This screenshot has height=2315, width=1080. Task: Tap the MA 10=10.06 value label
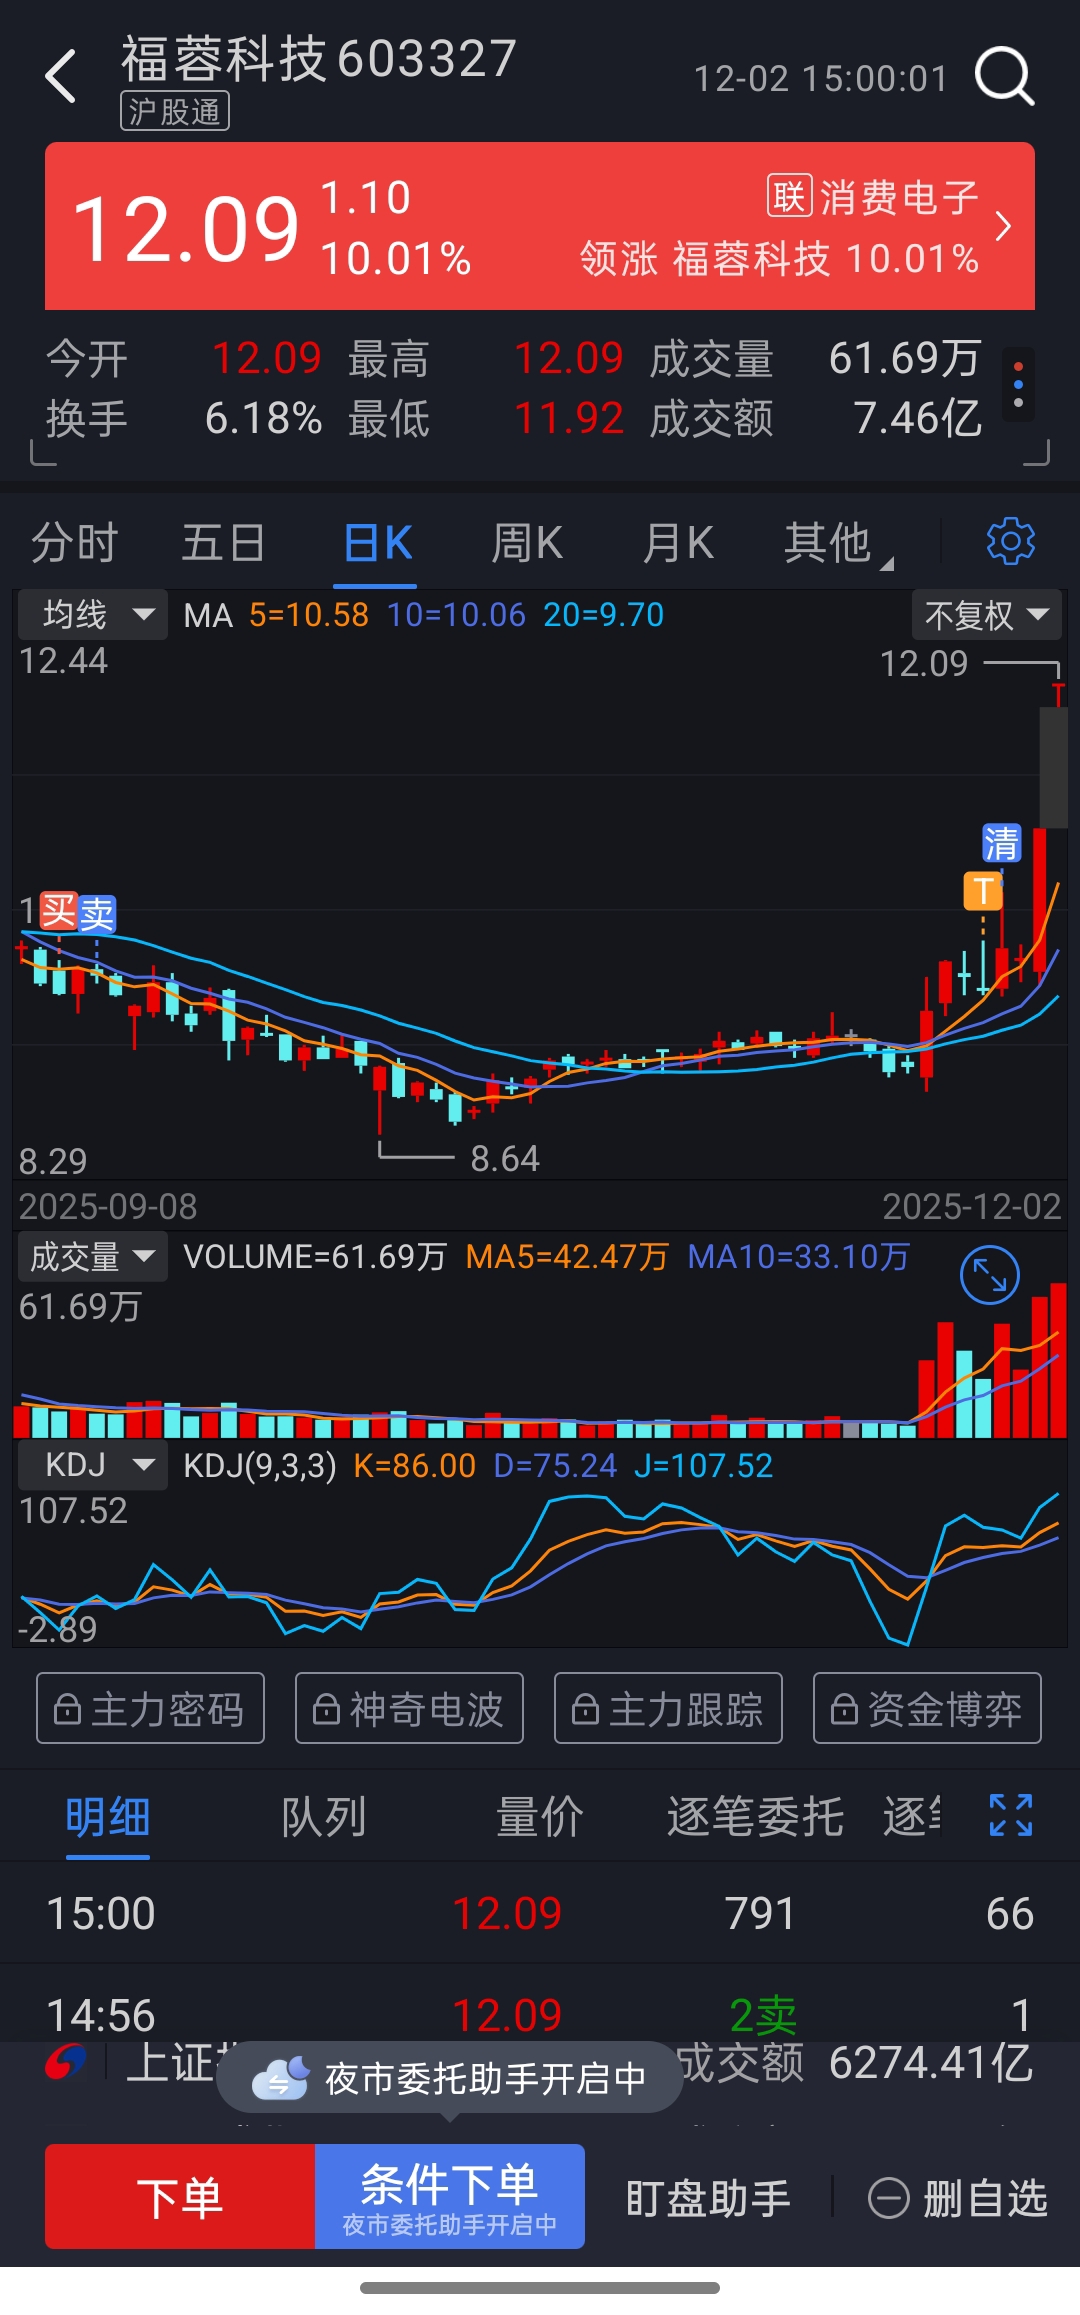click(x=456, y=615)
